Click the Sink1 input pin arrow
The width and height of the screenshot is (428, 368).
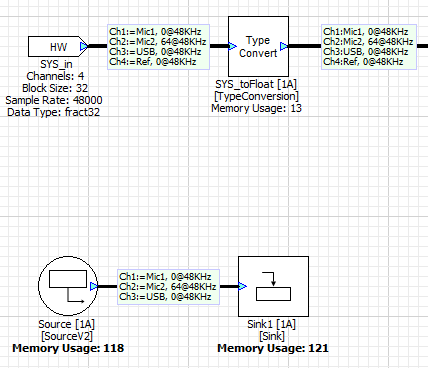point(243,286)
